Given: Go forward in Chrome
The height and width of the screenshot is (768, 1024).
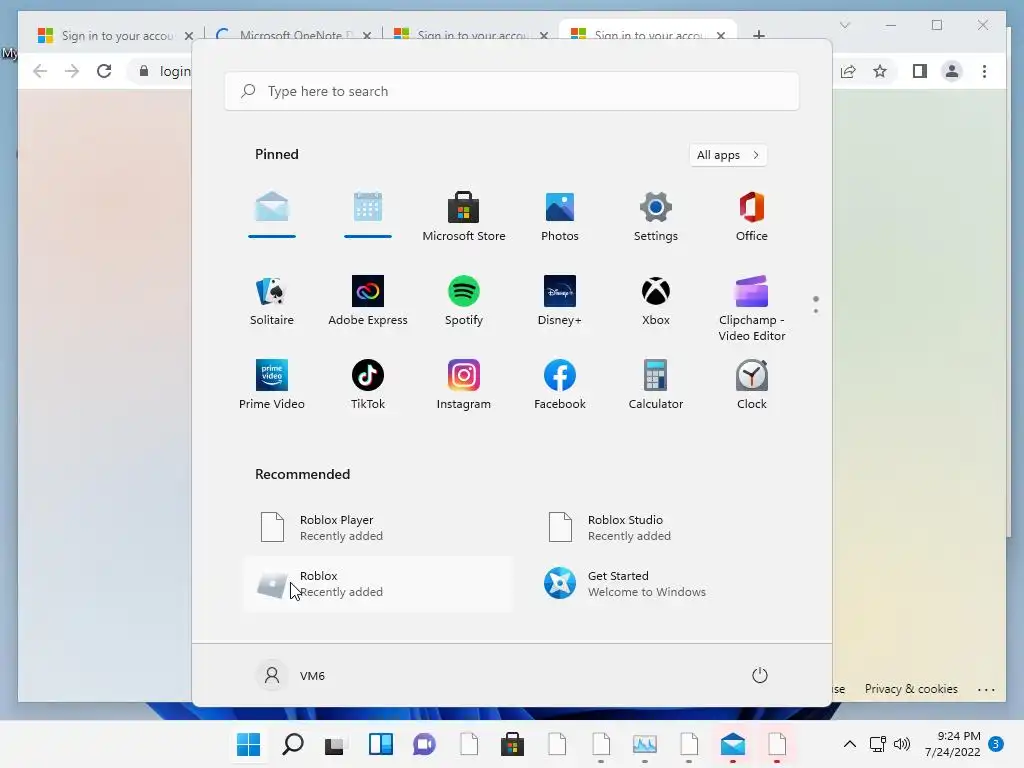Looking at the screenshot, I should (x=72, y=71).
